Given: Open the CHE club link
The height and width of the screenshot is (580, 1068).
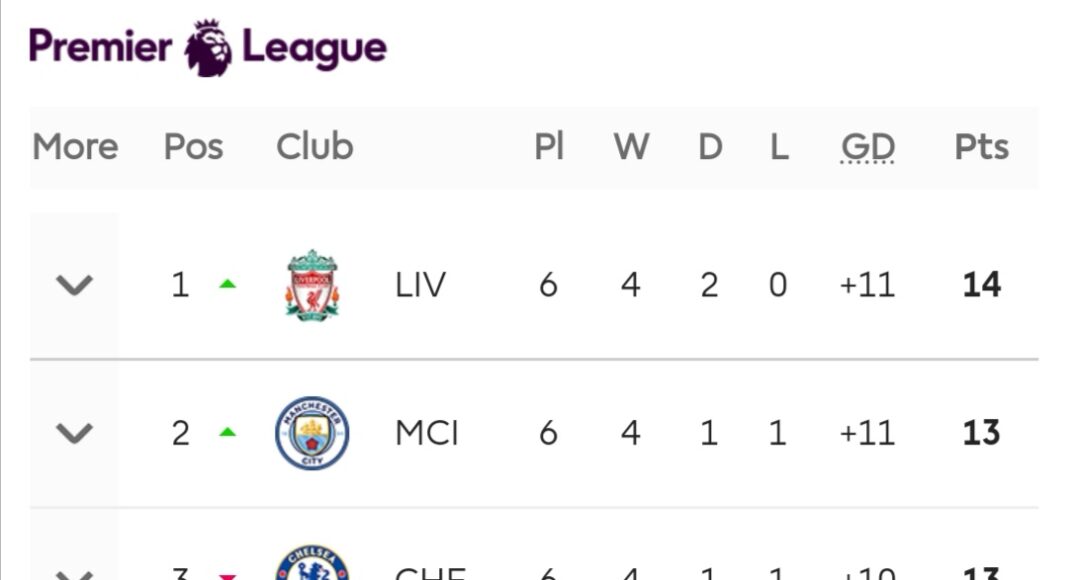Looking at the screenshot, I should (430, 574).
